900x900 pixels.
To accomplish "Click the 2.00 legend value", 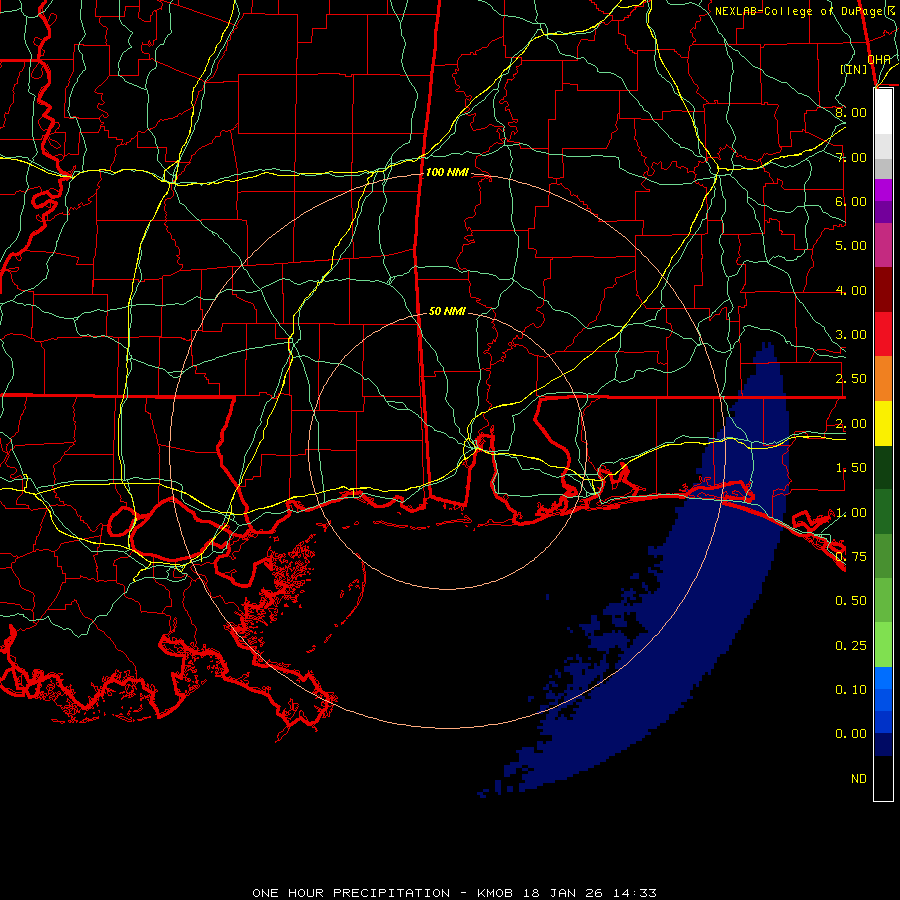I will pos(851,424).
